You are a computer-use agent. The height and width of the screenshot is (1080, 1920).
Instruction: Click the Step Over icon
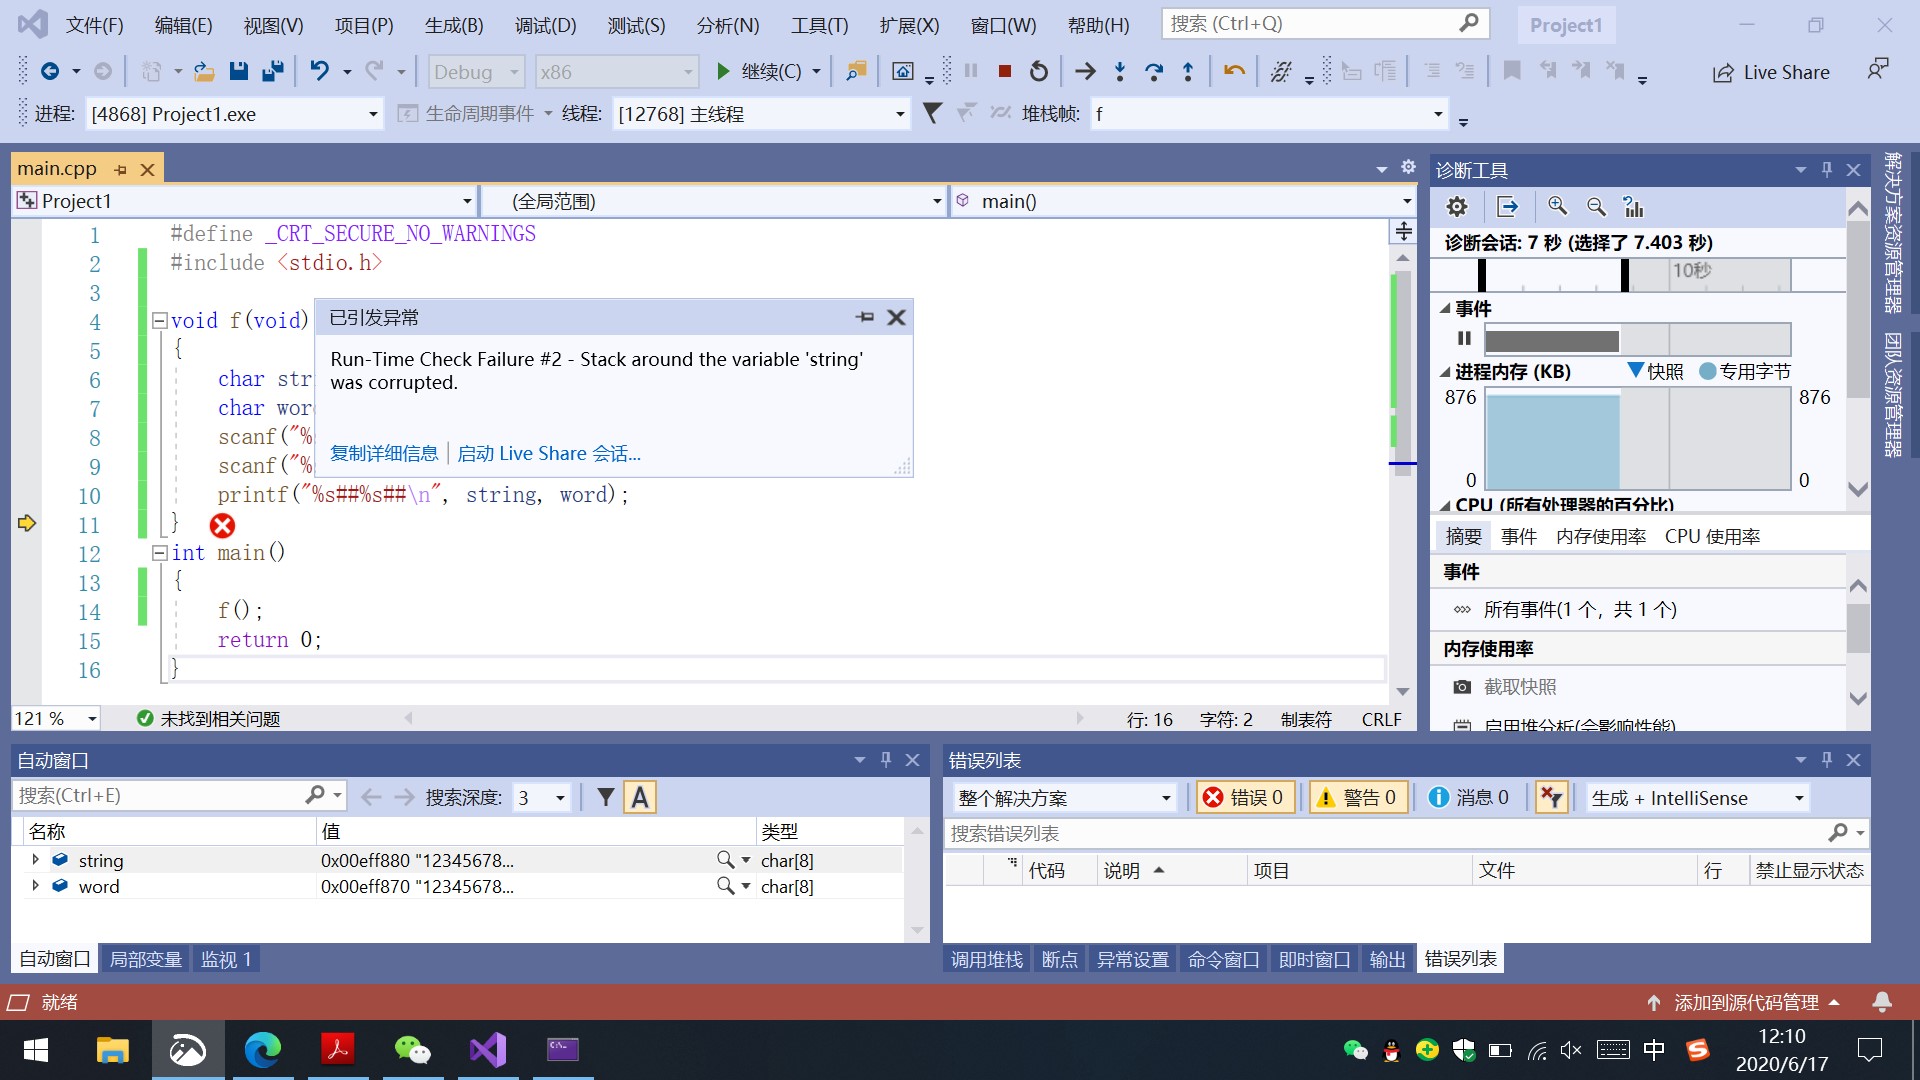click(1153, 71)
